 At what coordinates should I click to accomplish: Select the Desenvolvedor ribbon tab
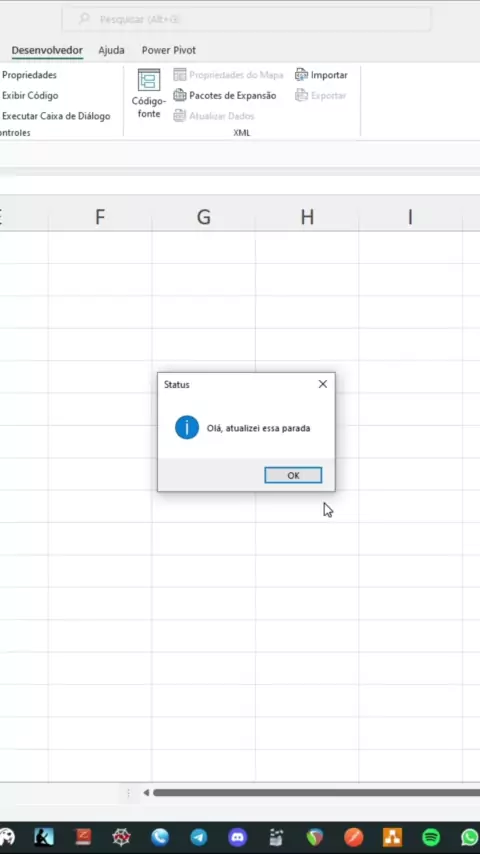tap(47, 50)
